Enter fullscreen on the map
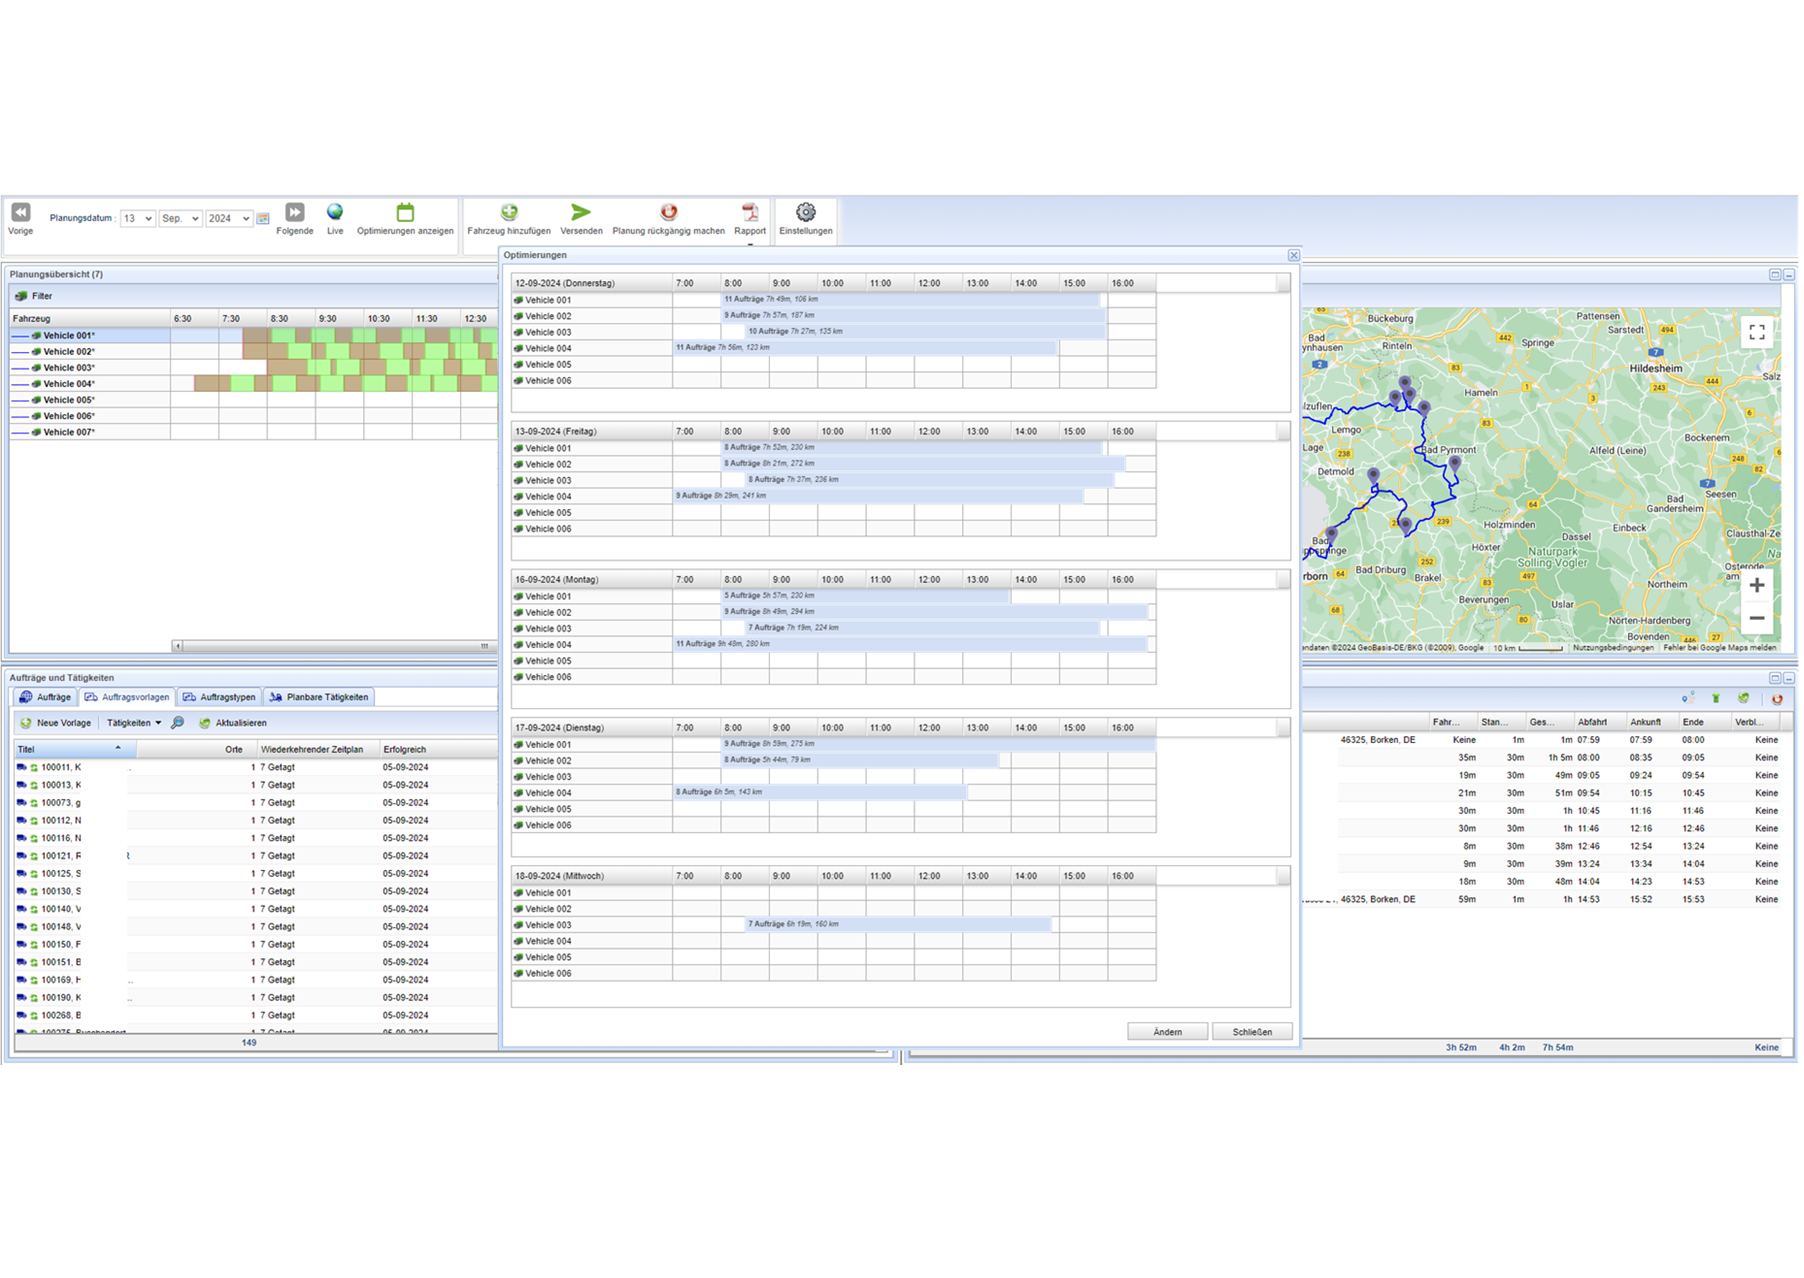 coord(1756,332)
